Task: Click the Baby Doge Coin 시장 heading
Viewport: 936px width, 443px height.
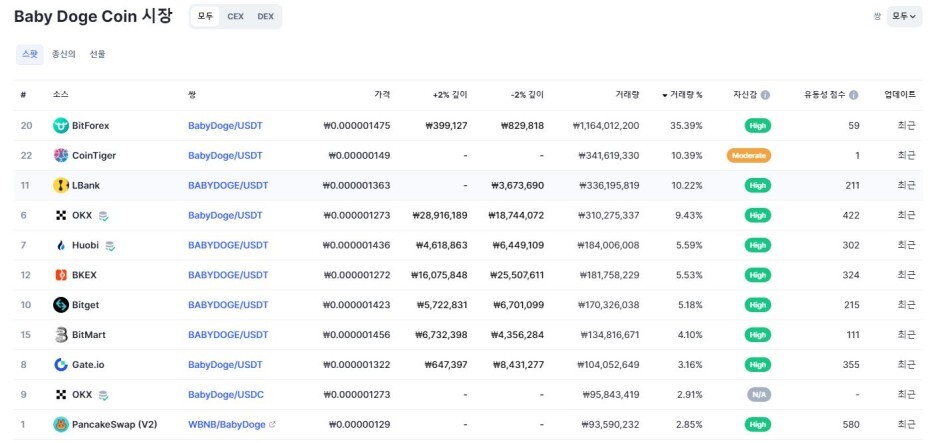Action: tap(93, 16)
